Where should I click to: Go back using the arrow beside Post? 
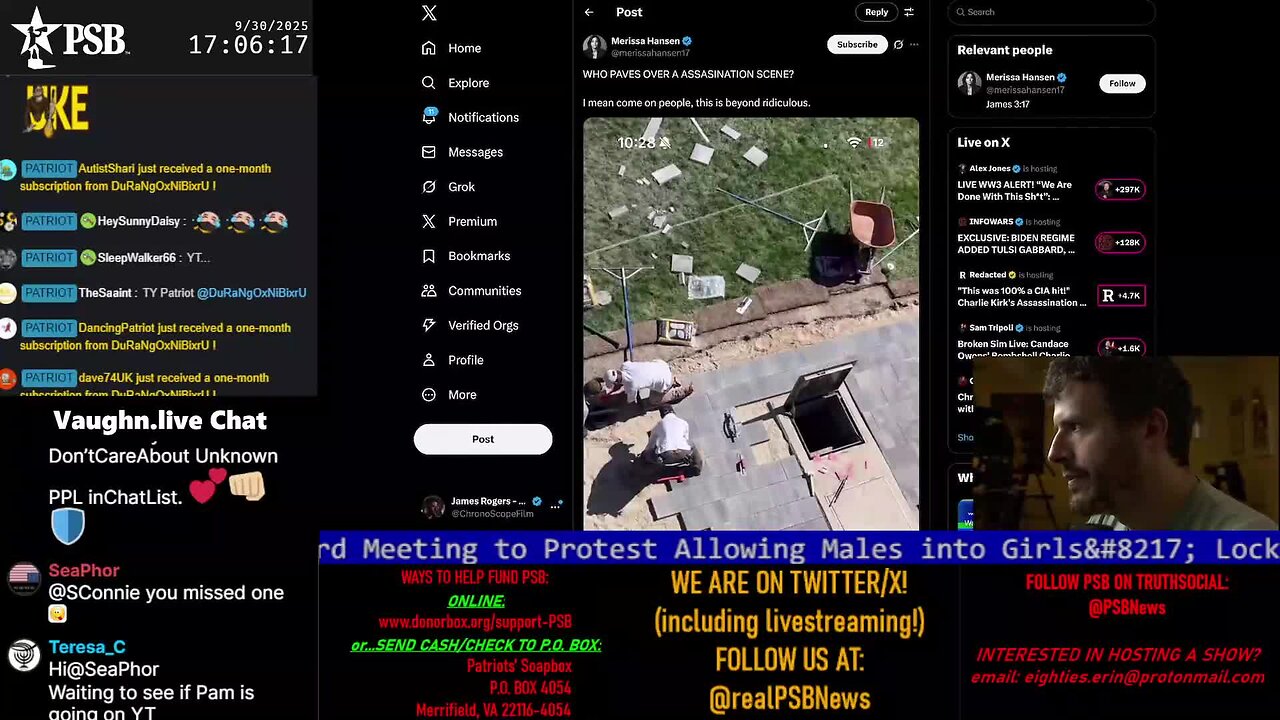[589, 12]
